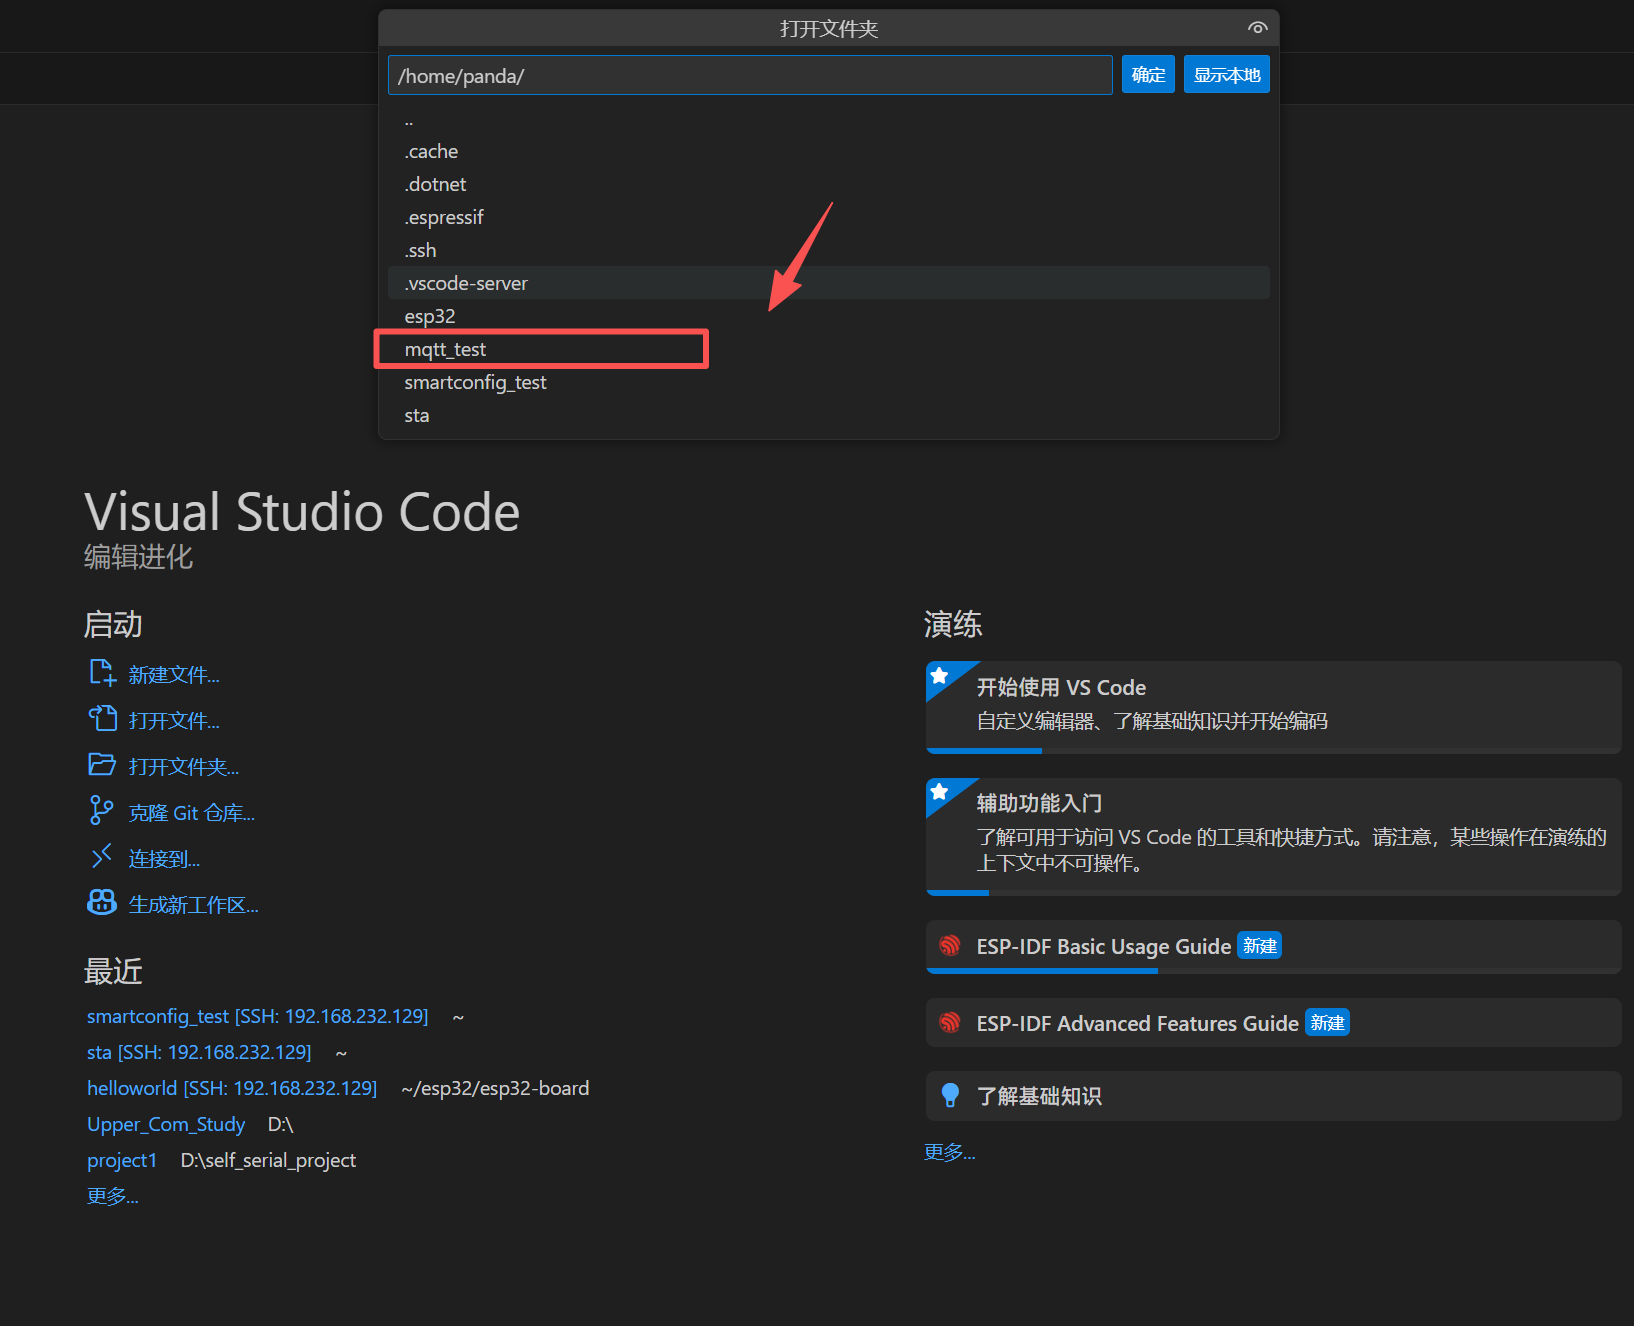Select the .dotnet folder entry
1634x1326 pixels.
pos(829,184)
